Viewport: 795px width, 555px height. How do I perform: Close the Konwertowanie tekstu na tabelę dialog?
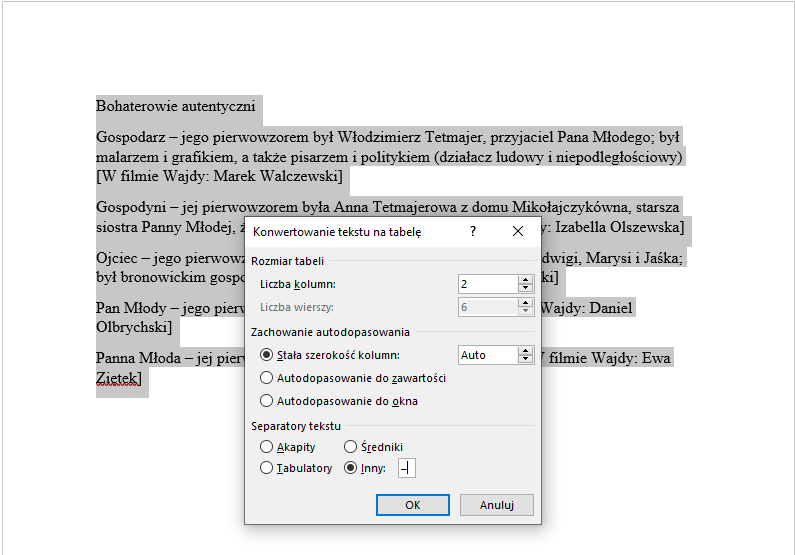[517, 232]
